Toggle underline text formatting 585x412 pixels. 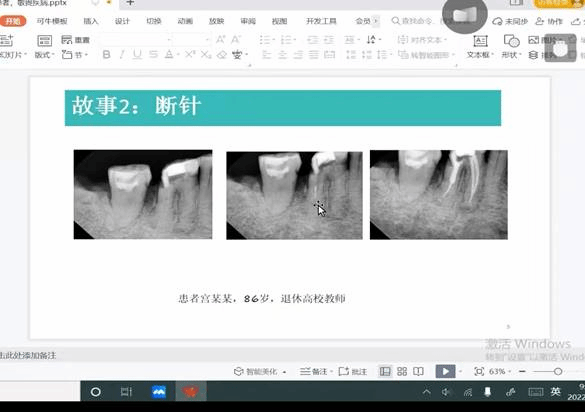(137, 55)
